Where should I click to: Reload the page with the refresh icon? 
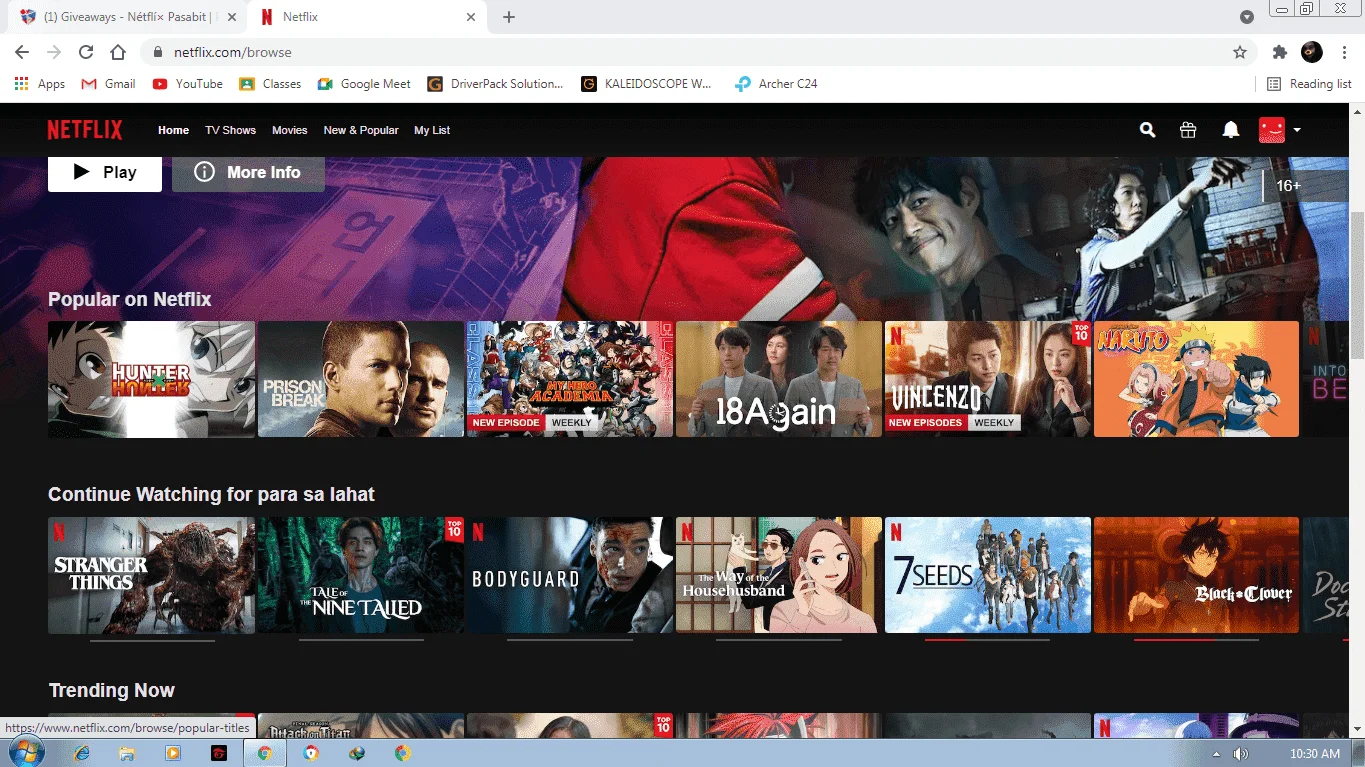pyautogui.click(x=86, y=52)
